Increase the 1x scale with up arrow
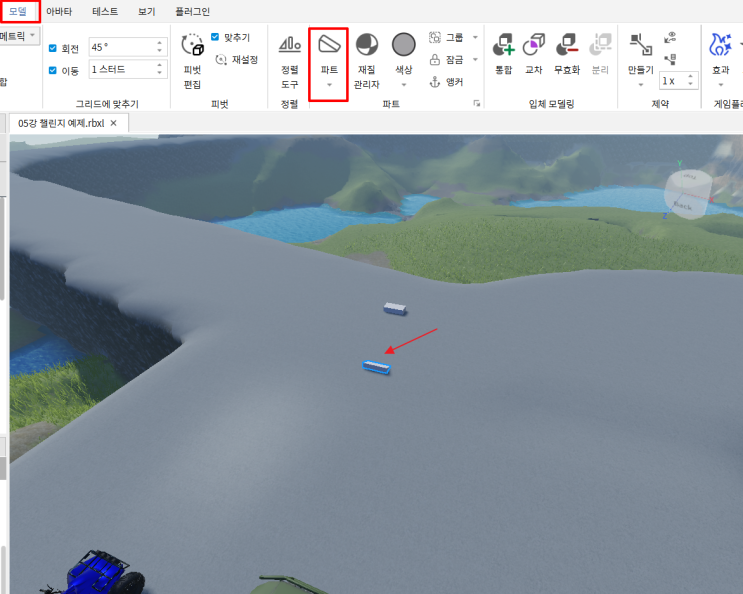The height and width of the screenshot is (594, 743). [x=690, y=77]
